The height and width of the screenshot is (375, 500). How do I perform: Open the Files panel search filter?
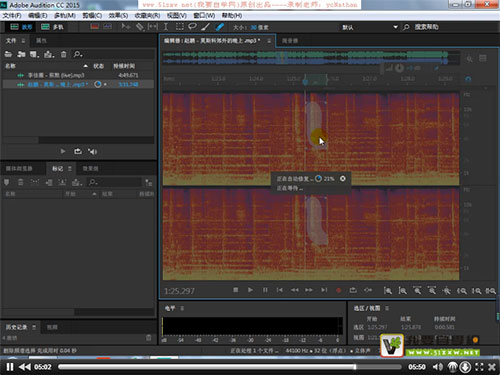click(78, 54)
